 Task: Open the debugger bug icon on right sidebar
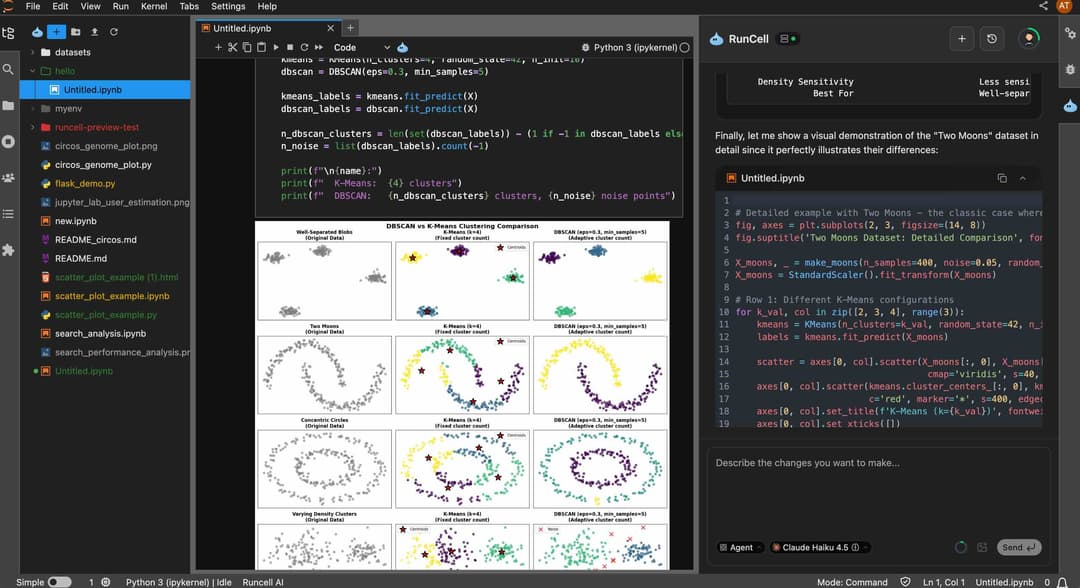1070,69
